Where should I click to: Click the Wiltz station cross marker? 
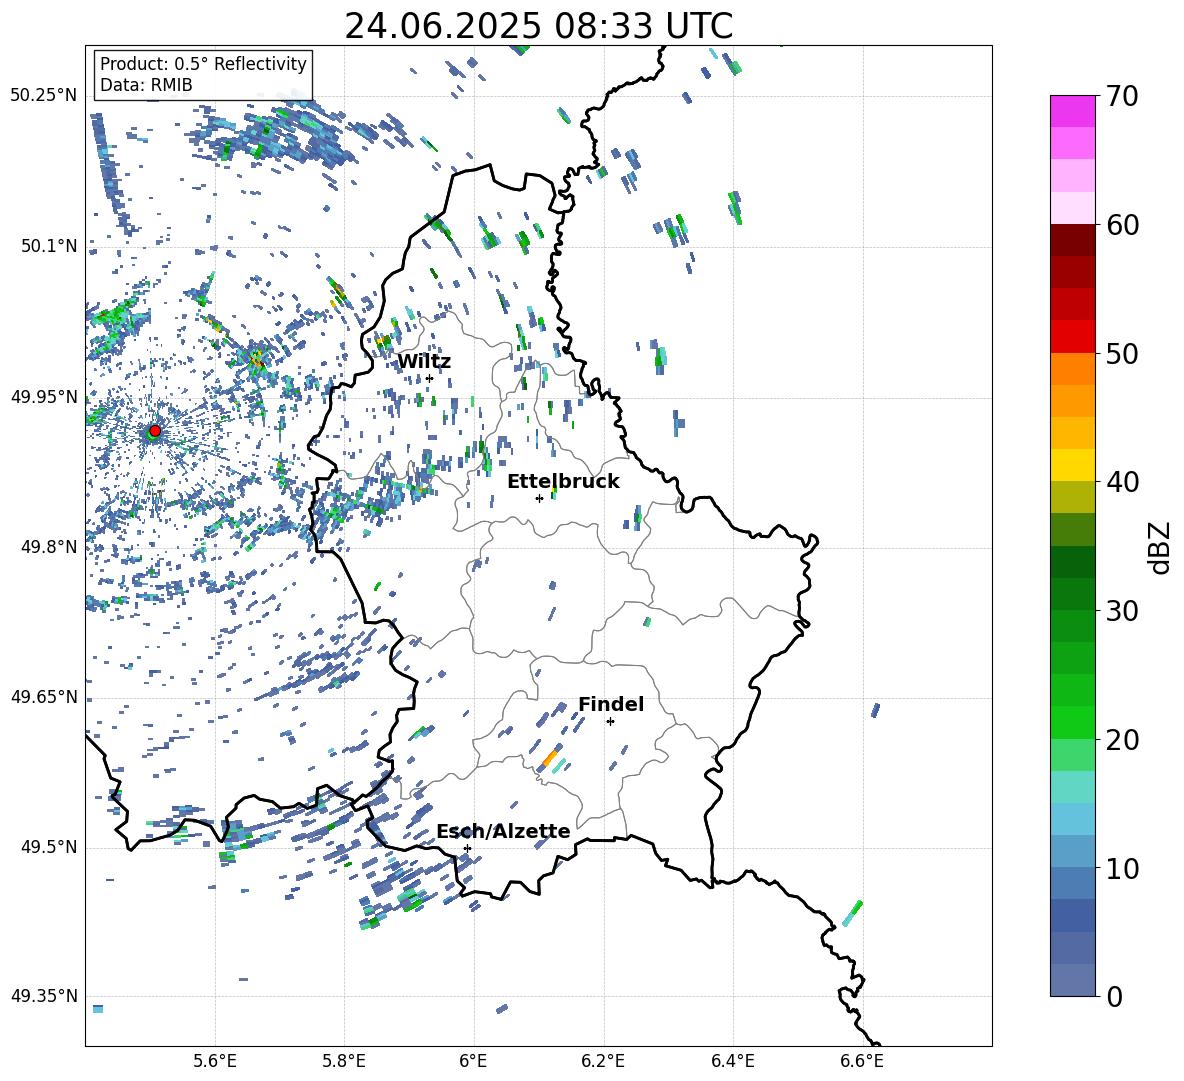429,378
